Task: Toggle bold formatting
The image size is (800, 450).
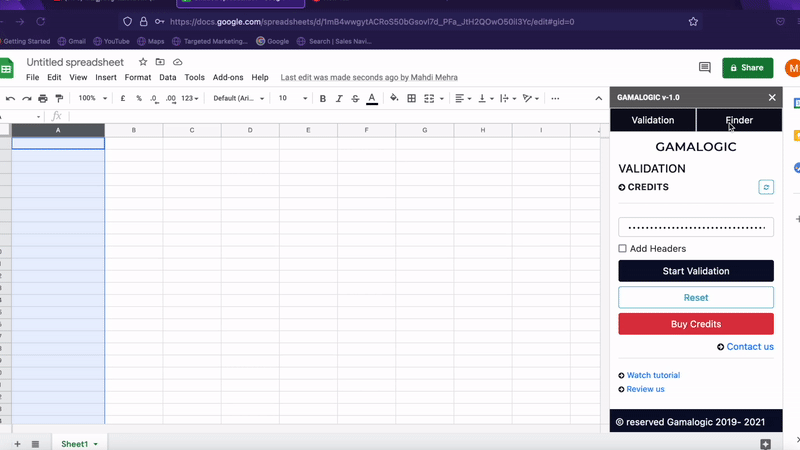Action: click(322, 98)
